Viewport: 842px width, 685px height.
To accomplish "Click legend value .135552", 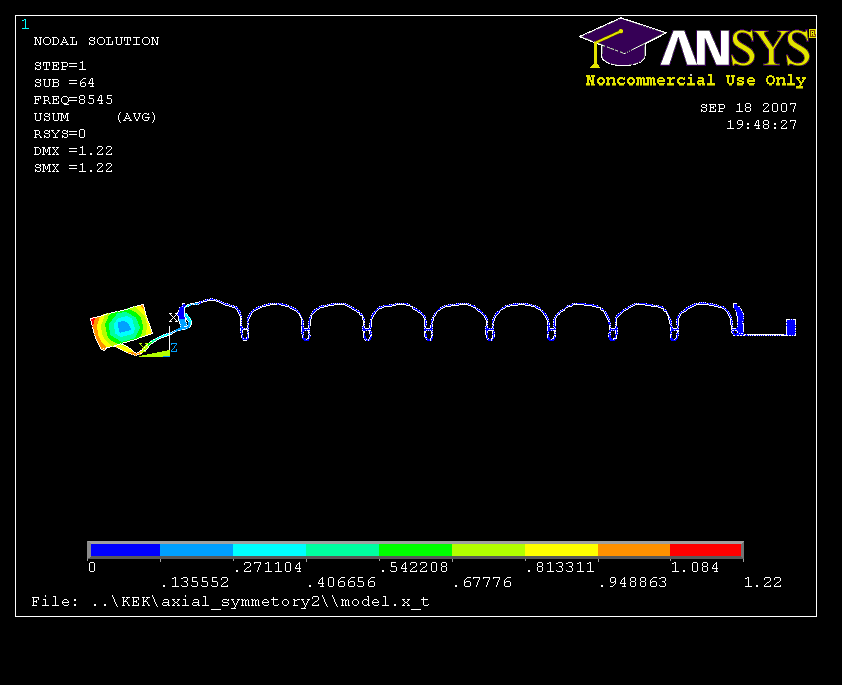I will (x=195, y=582).
